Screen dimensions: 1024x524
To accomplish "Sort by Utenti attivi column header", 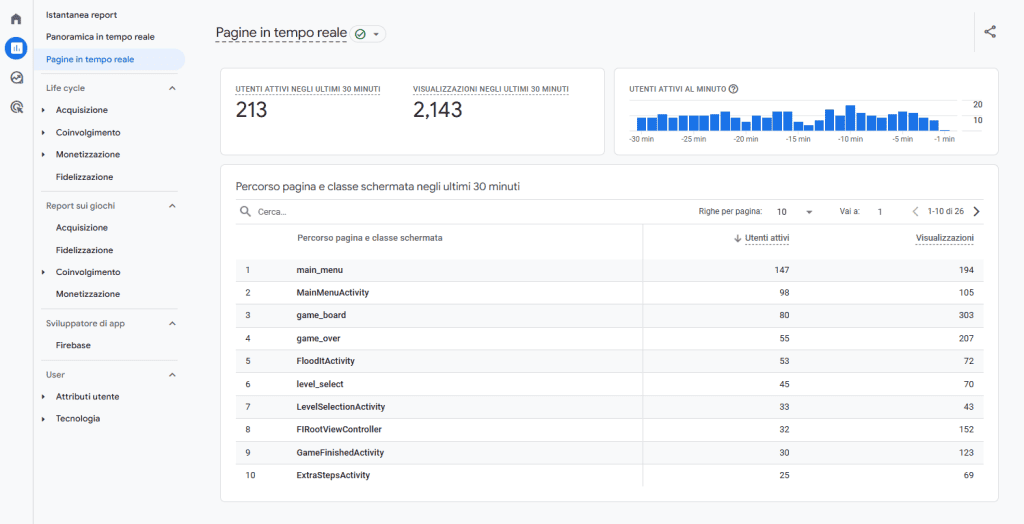I will pyautogui.click(x=767, y=238).
